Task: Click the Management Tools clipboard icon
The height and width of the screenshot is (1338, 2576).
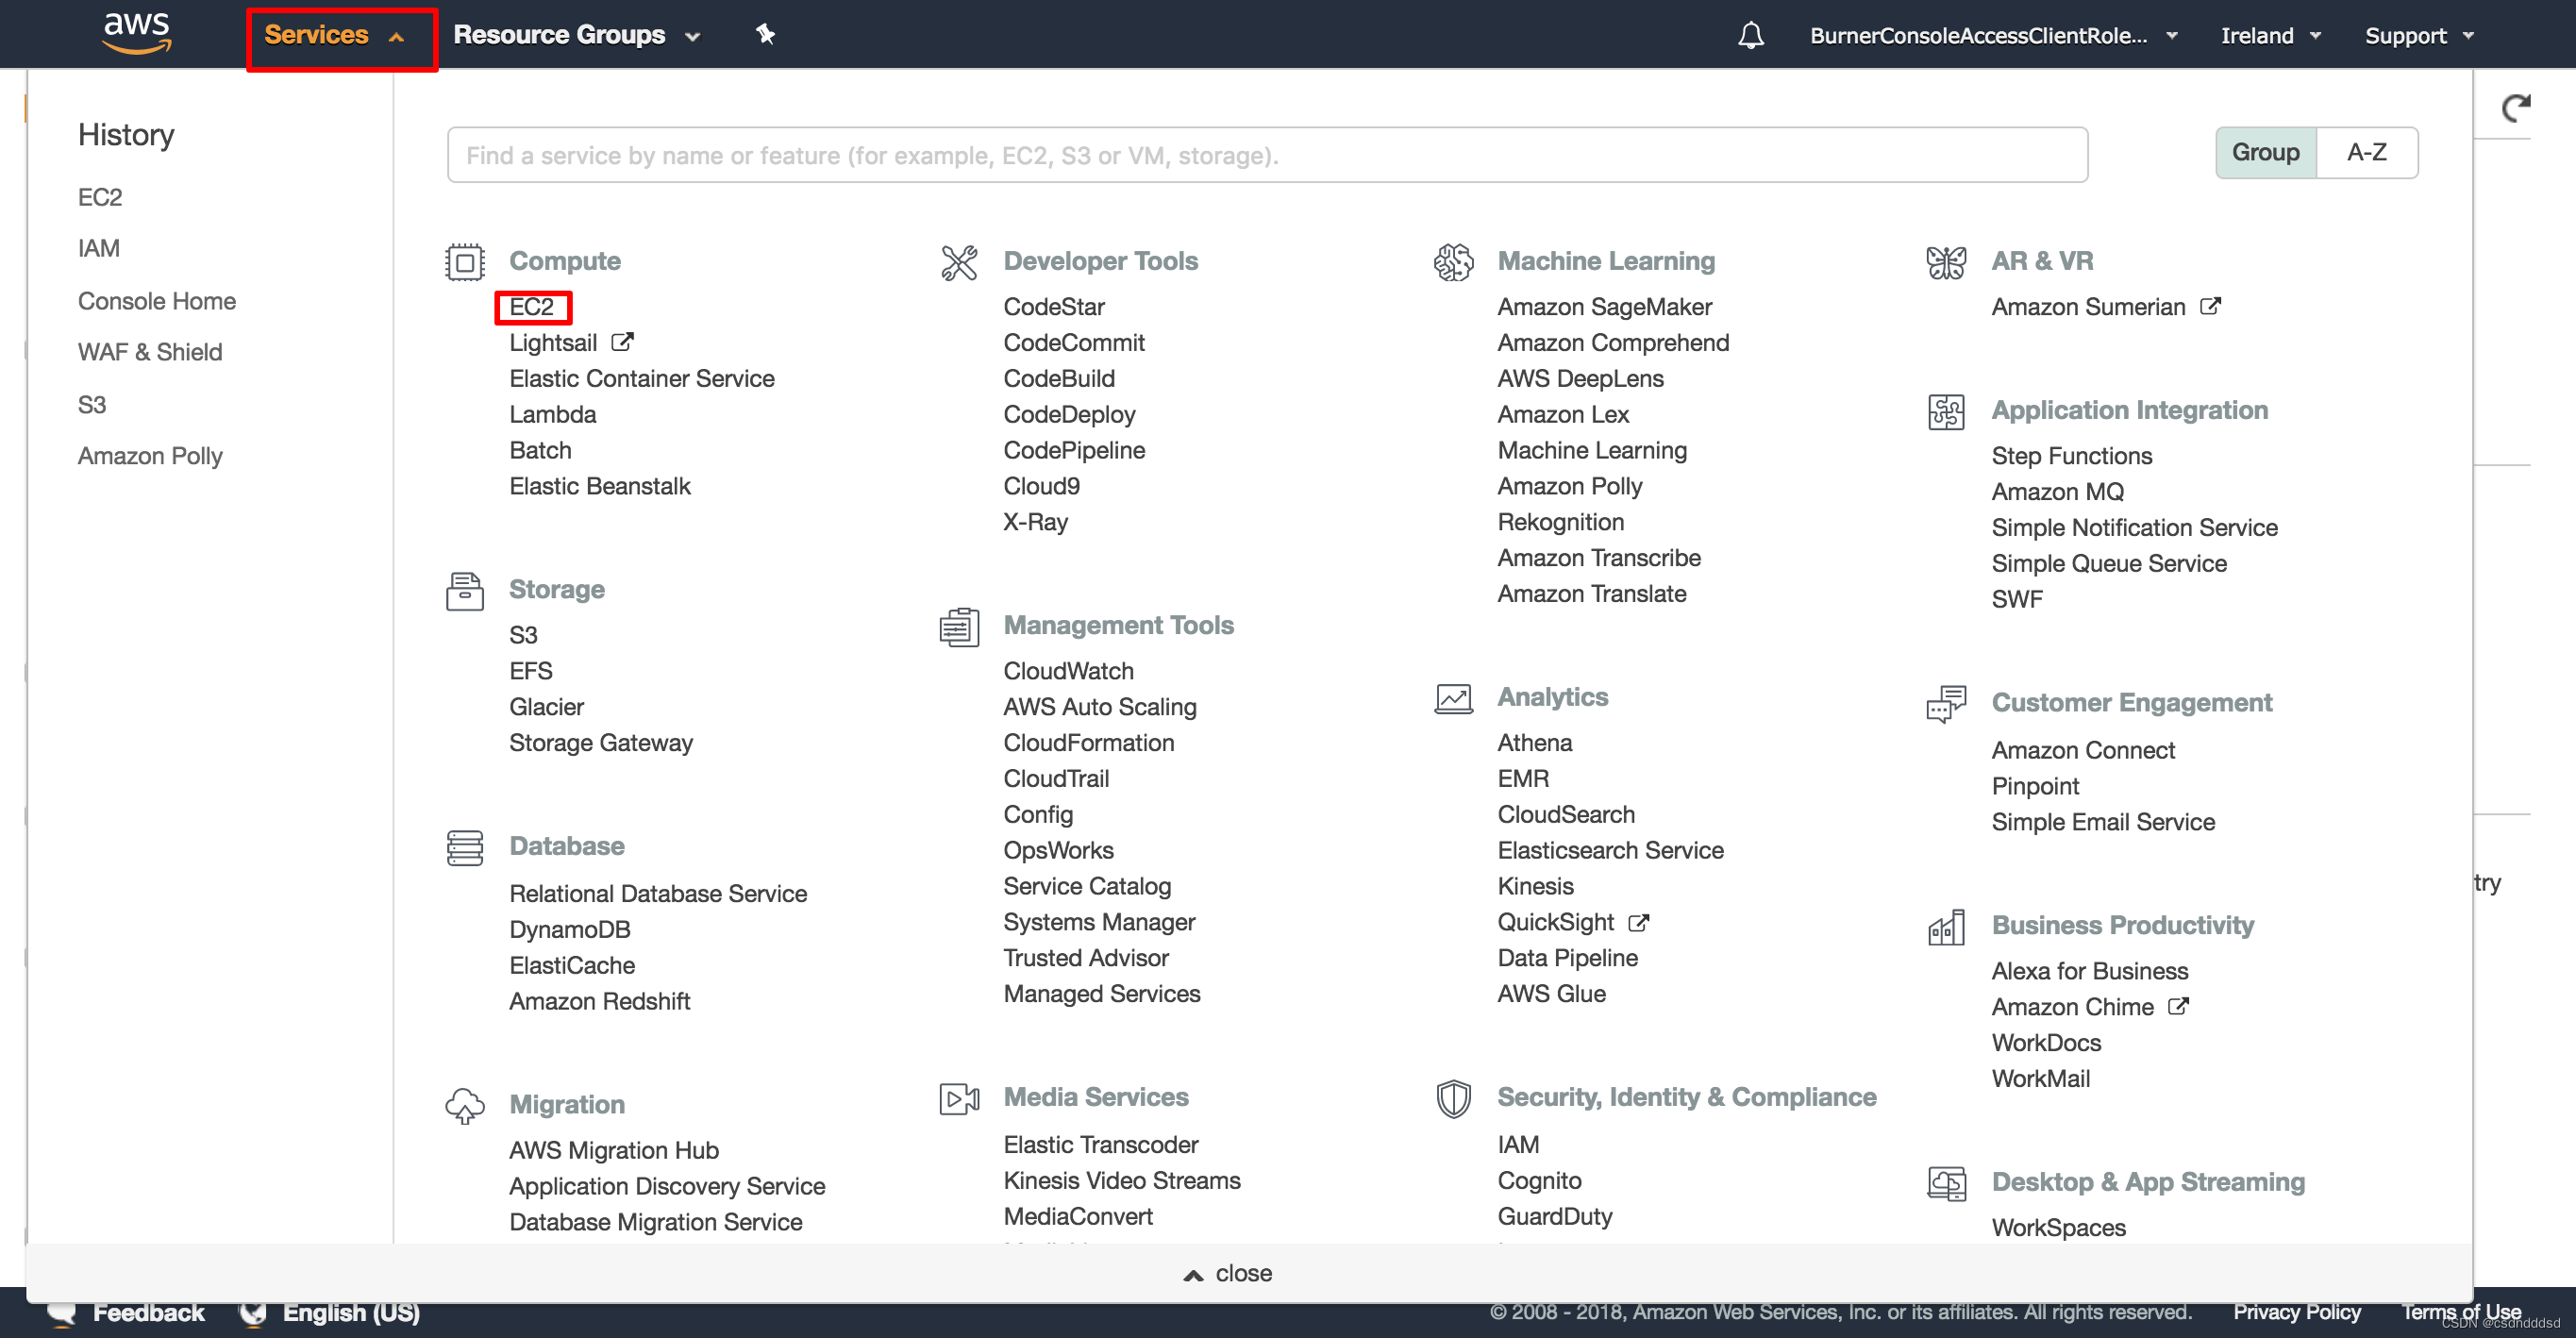Action: point(959,627)
